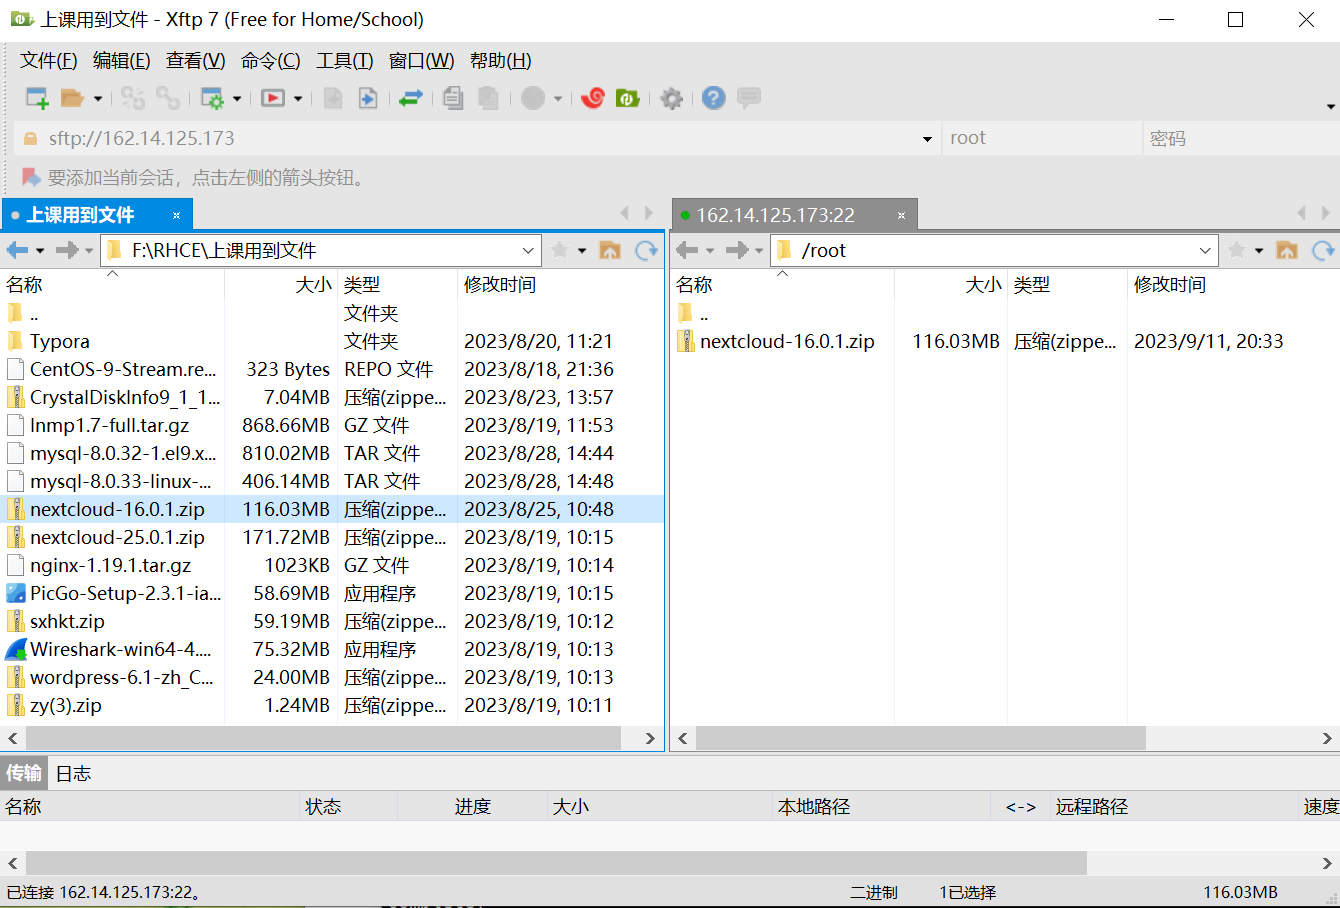Launch Xshell via red swirl icon

593,98
